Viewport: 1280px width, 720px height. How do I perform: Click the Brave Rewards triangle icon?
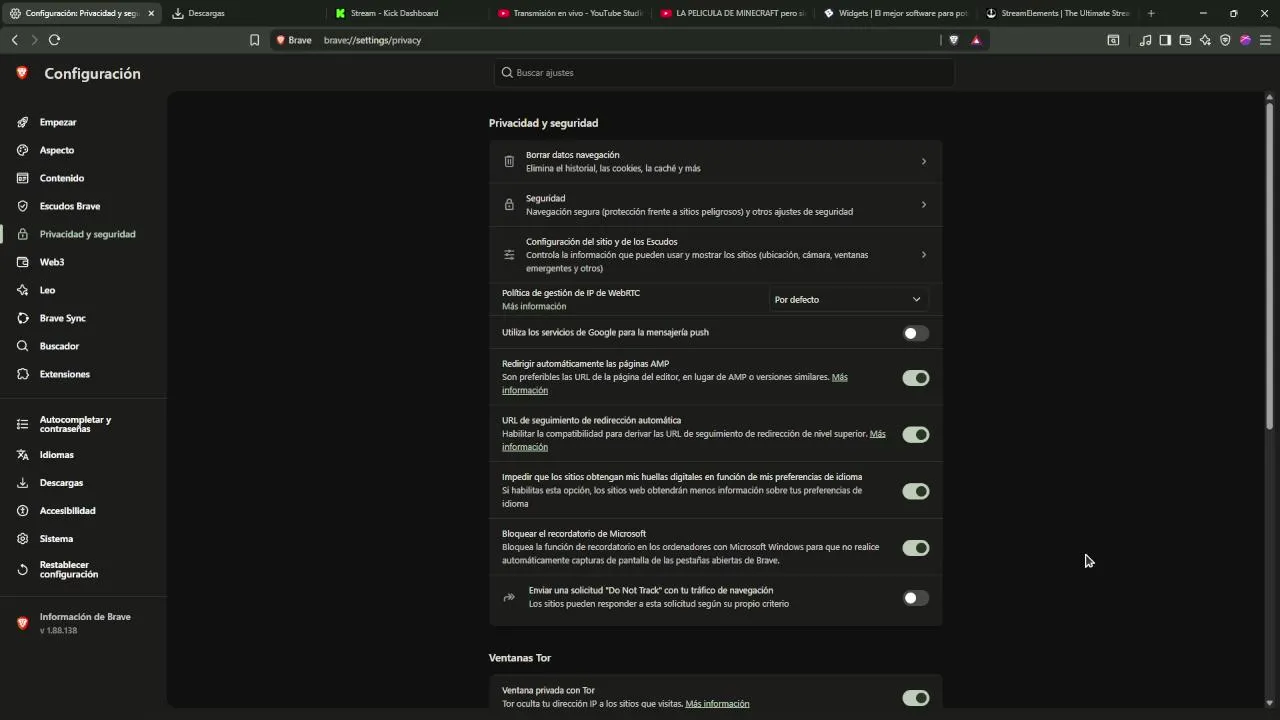(x=976, y=40)
